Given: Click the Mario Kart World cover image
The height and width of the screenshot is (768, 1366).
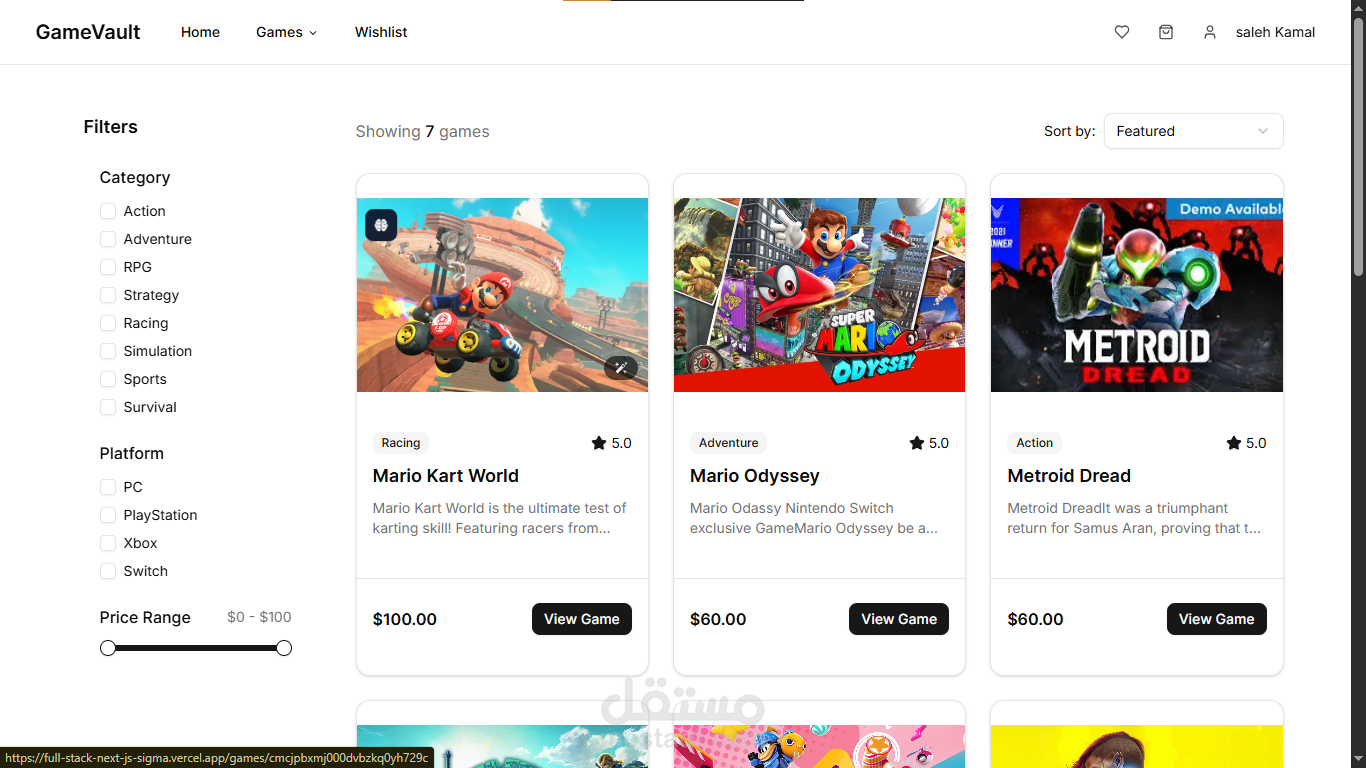Looking at the screenshot, I should (502, 295).
